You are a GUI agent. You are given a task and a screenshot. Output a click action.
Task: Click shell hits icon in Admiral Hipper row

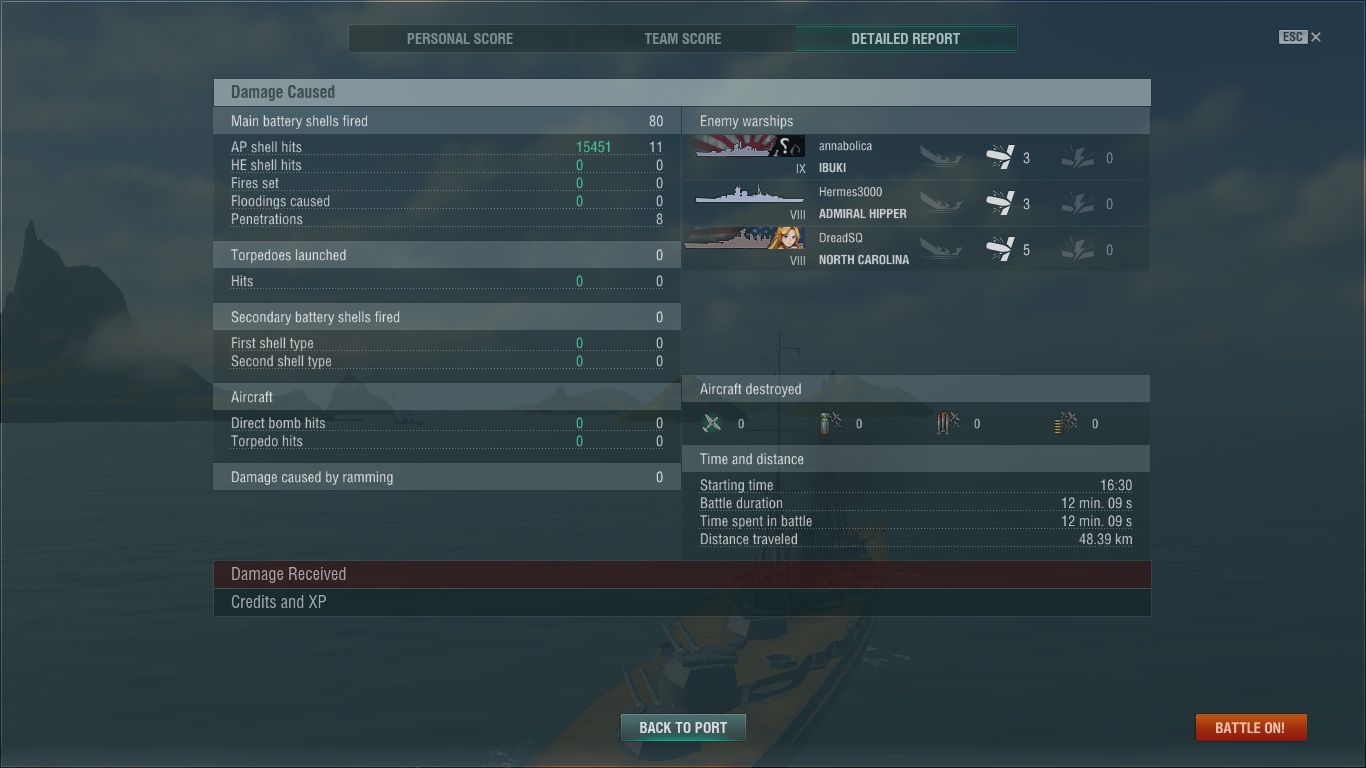pyautogui.click(x=1000, y=204)
